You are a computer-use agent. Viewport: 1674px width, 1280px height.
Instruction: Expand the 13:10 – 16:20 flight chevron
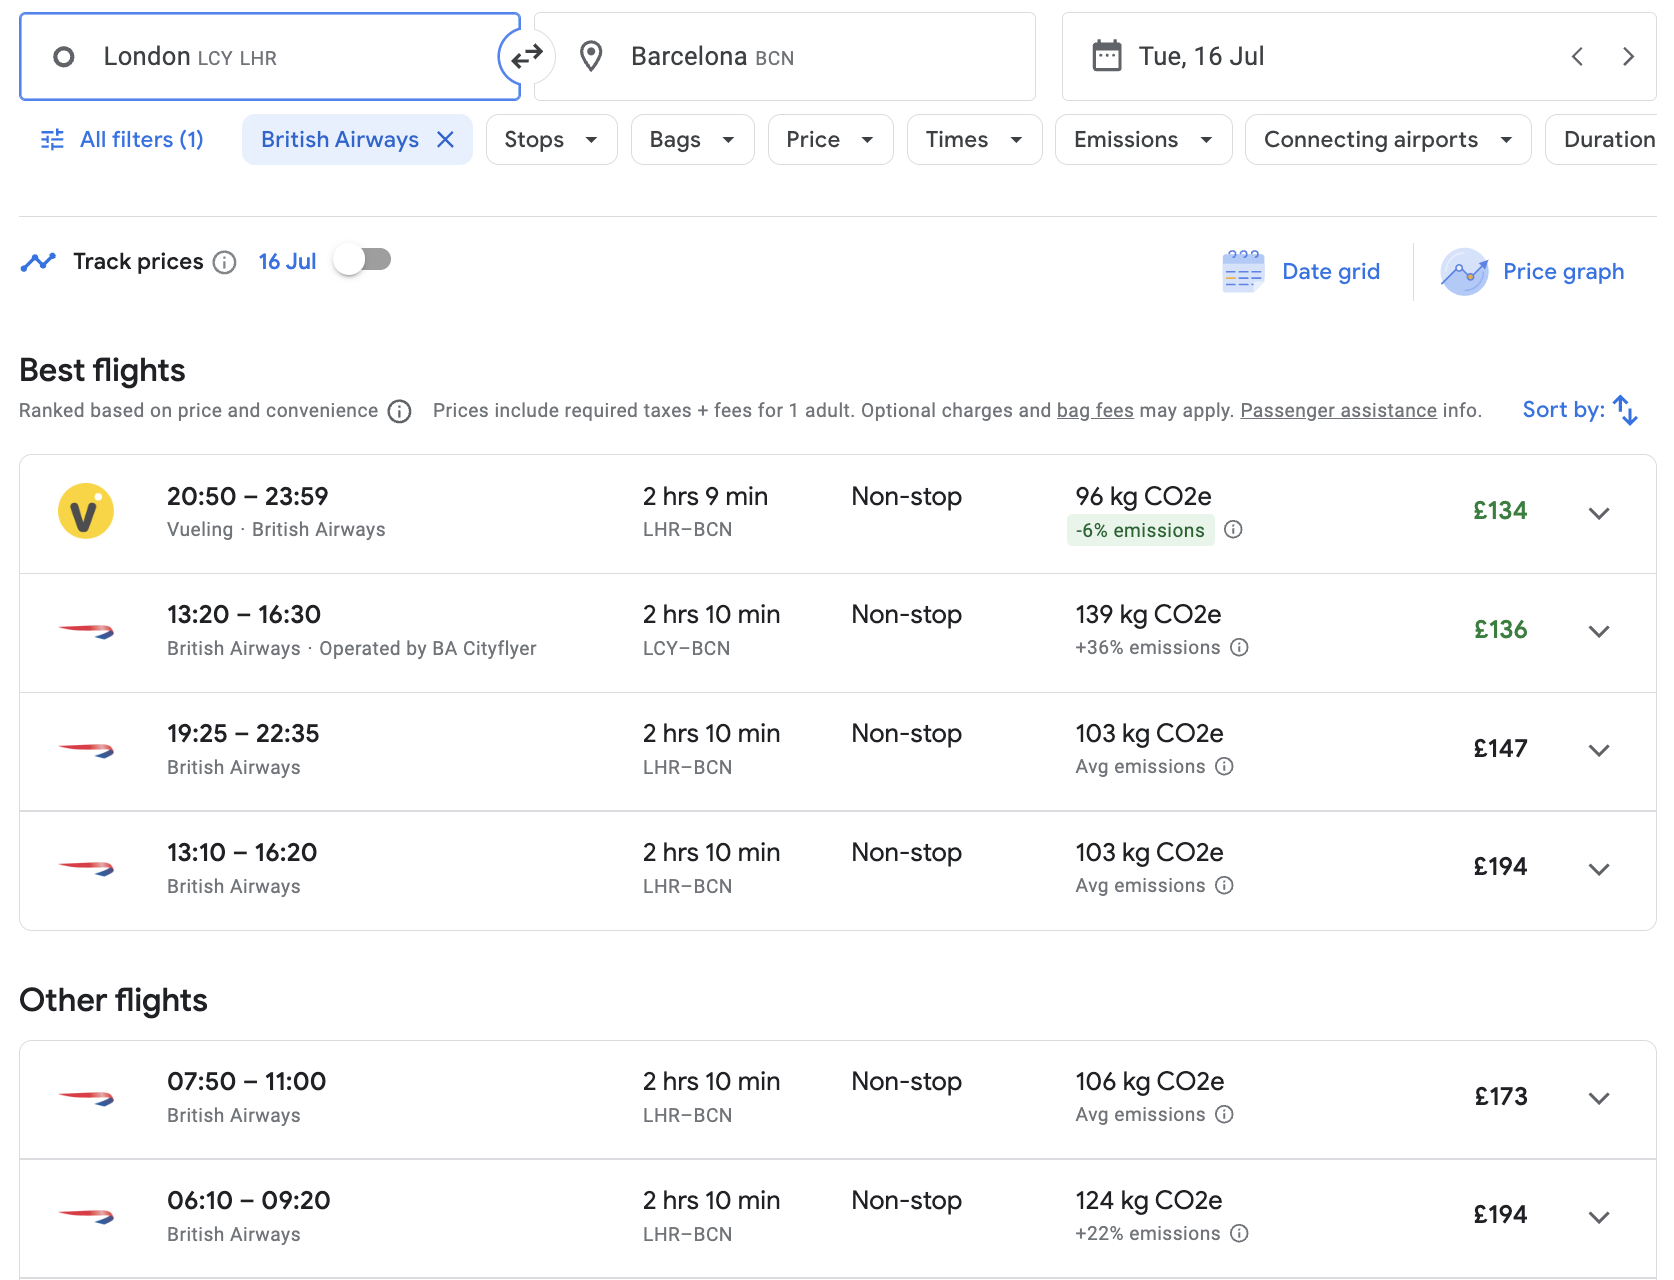[1599, 869]
